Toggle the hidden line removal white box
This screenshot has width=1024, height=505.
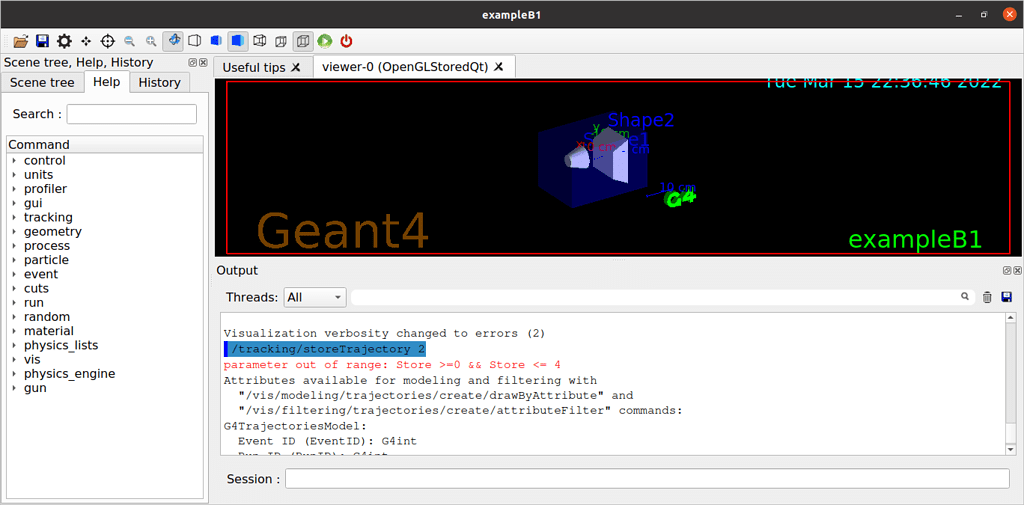pyautogui.click(x=195, y=41)
